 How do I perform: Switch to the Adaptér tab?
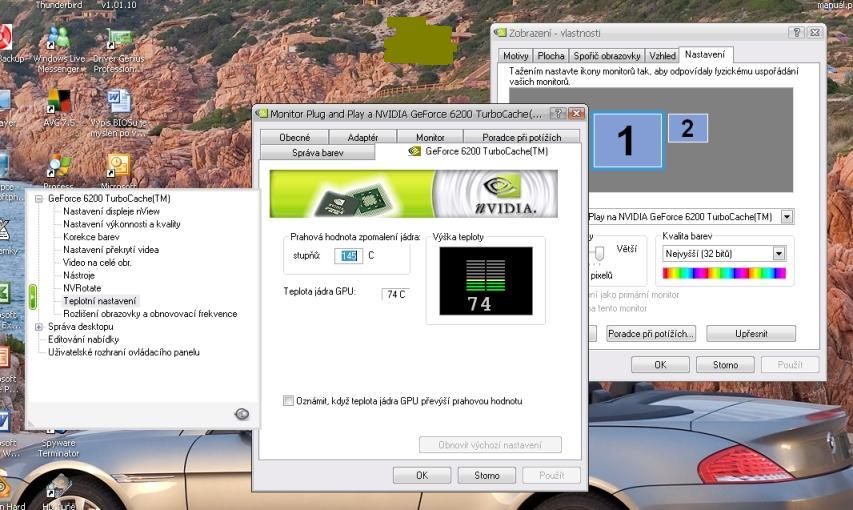(363, 137)
